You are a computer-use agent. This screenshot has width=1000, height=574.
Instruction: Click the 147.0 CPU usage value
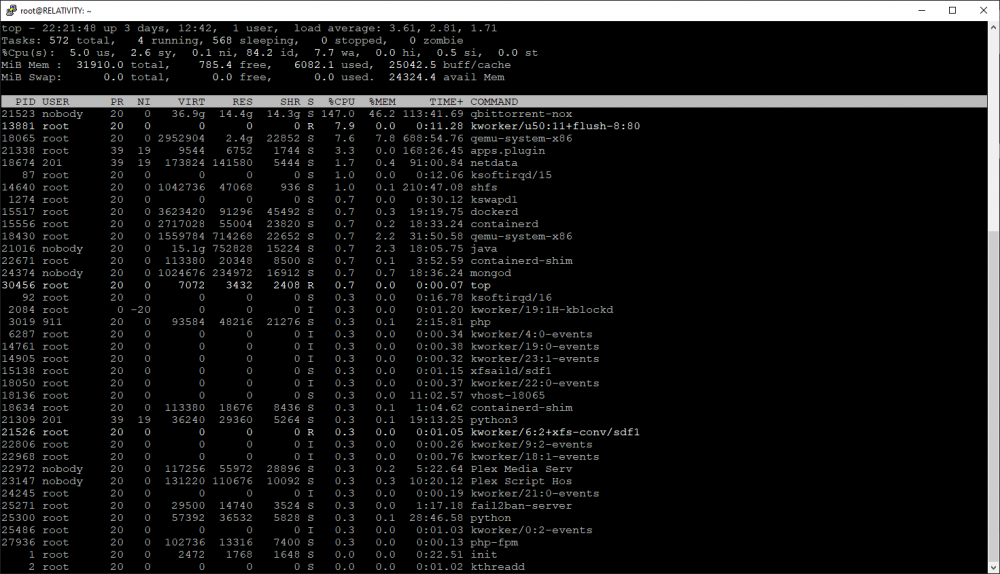tap(337, 114)
